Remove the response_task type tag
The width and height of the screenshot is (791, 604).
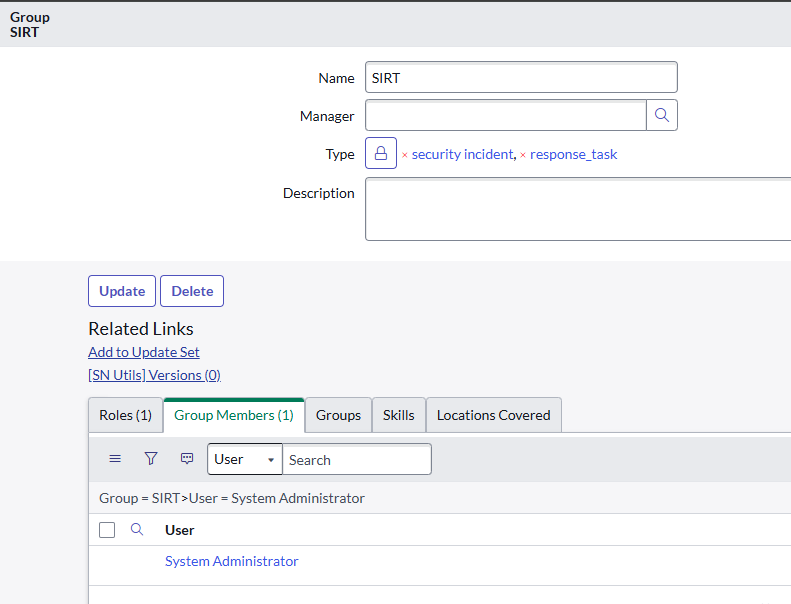[523, 155]
